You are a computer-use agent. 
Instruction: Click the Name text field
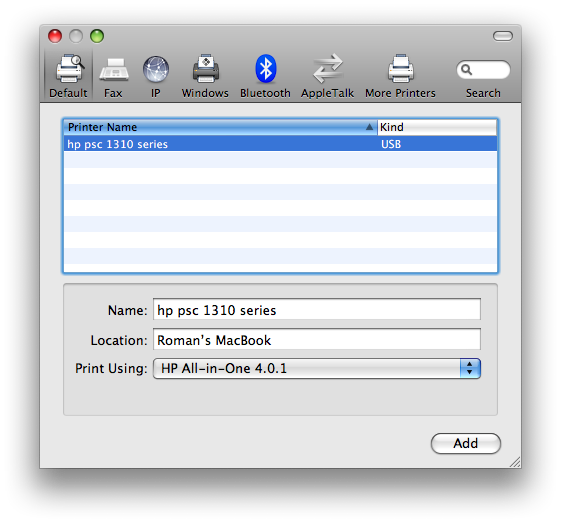tap(317, 309)
